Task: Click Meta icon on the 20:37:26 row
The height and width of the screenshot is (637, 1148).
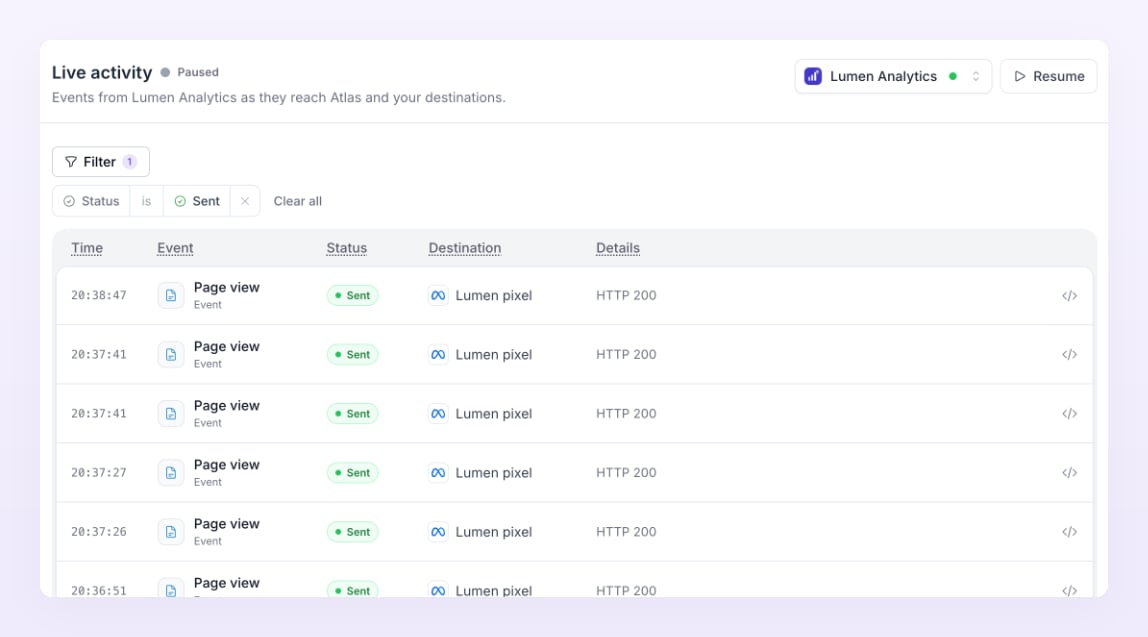Action: tap(438, 532)
